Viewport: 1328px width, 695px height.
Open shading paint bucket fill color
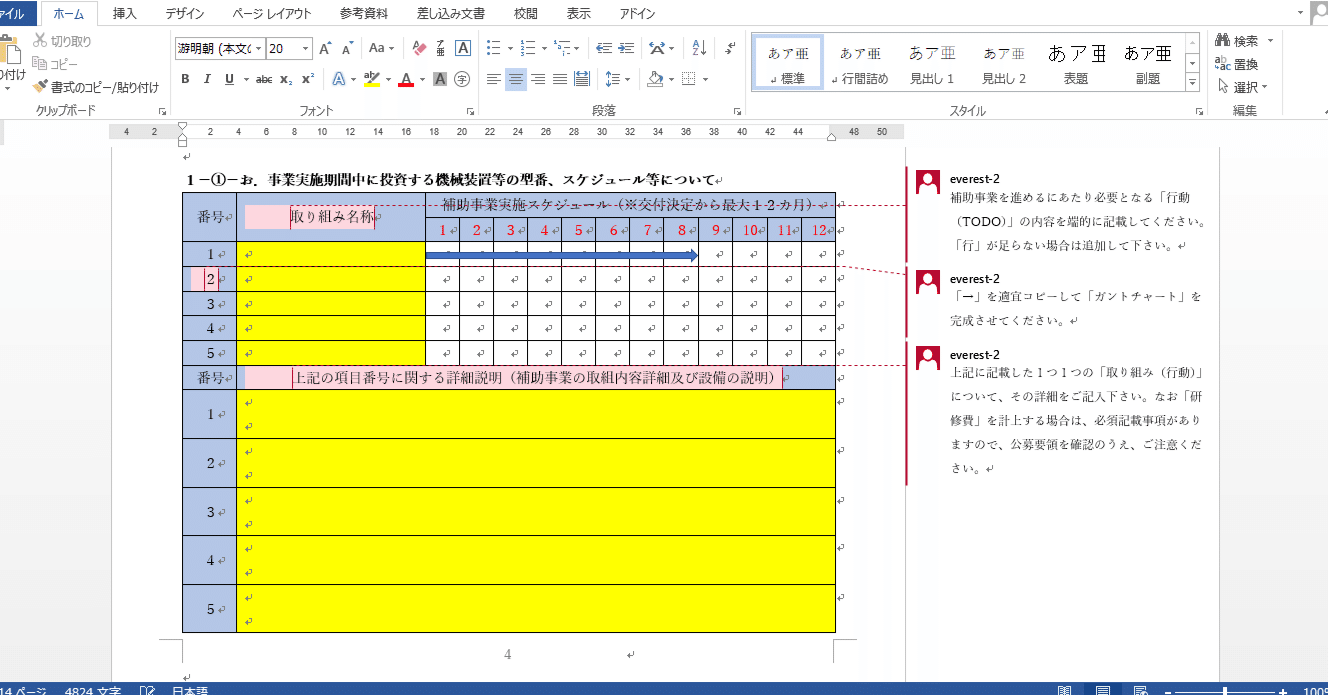(655, 79)
